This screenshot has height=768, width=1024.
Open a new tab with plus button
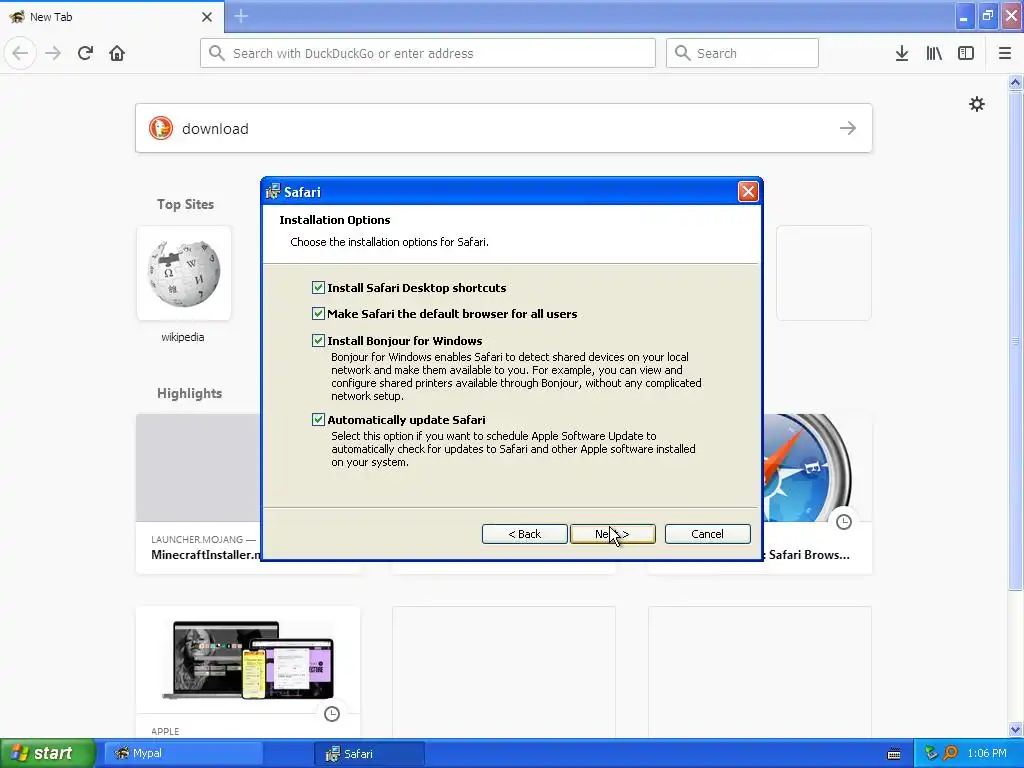[241, 16]
